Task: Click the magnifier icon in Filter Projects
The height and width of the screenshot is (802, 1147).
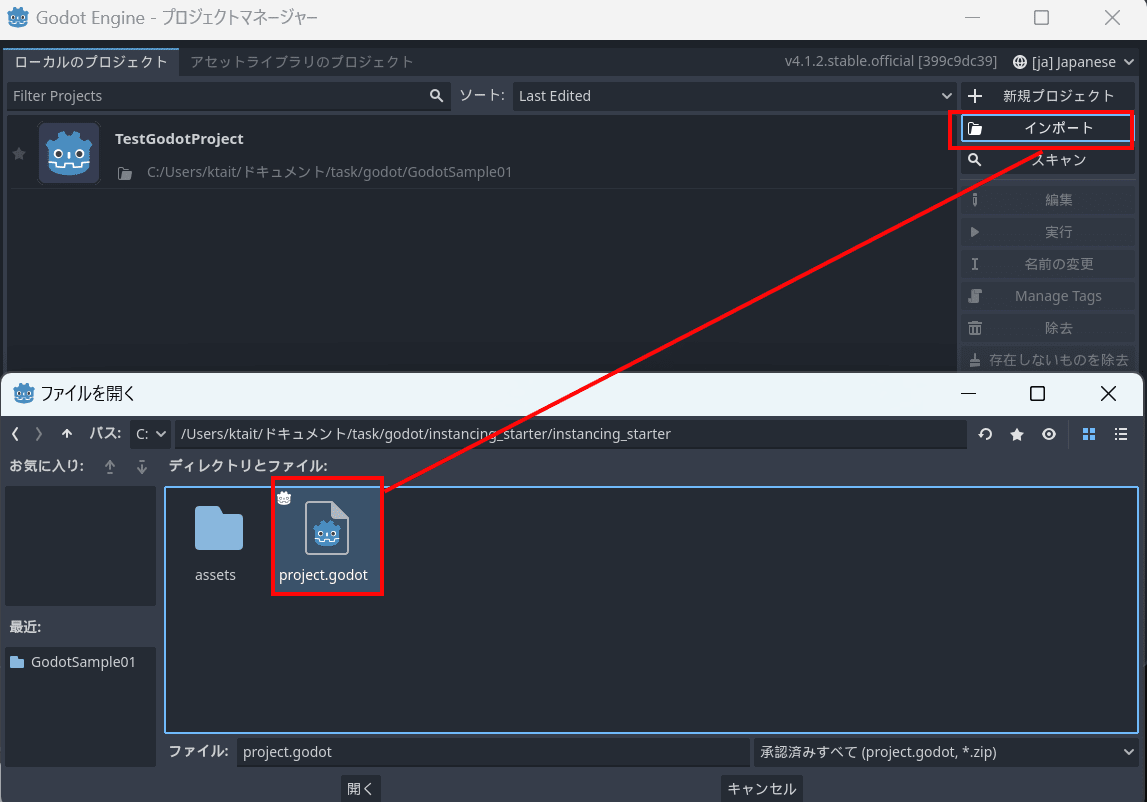Action: tap(436, 96)
